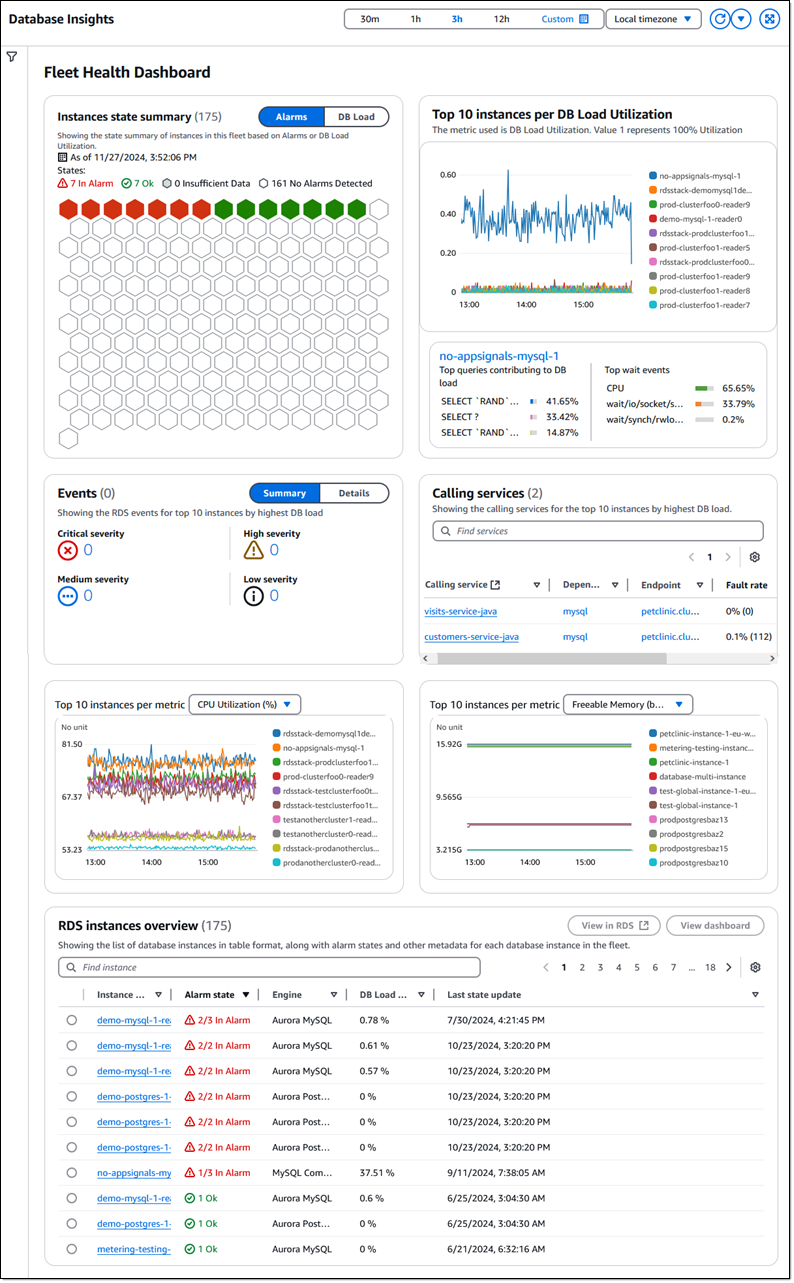Select radio for demo-mysql-1 row with 1 Ok

(x=71, y=1198)
